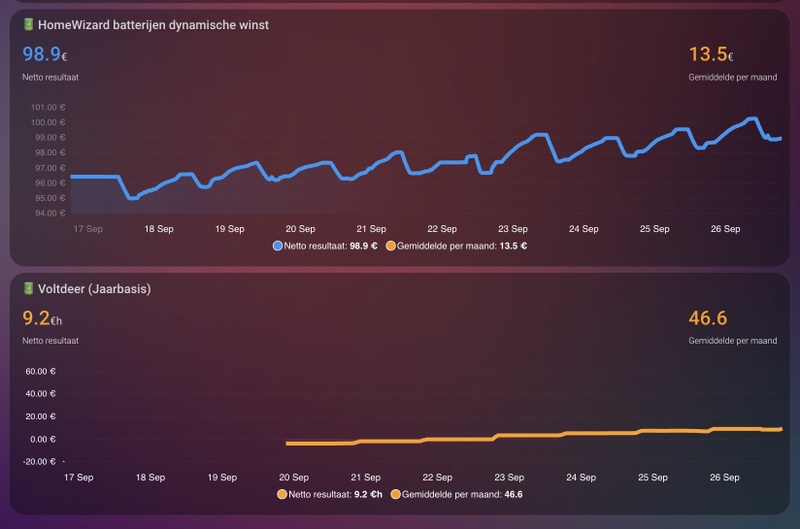Click the 94.00 € y-axis label
The width and height of the screenshot is (800, 529).
coord(50,213)
